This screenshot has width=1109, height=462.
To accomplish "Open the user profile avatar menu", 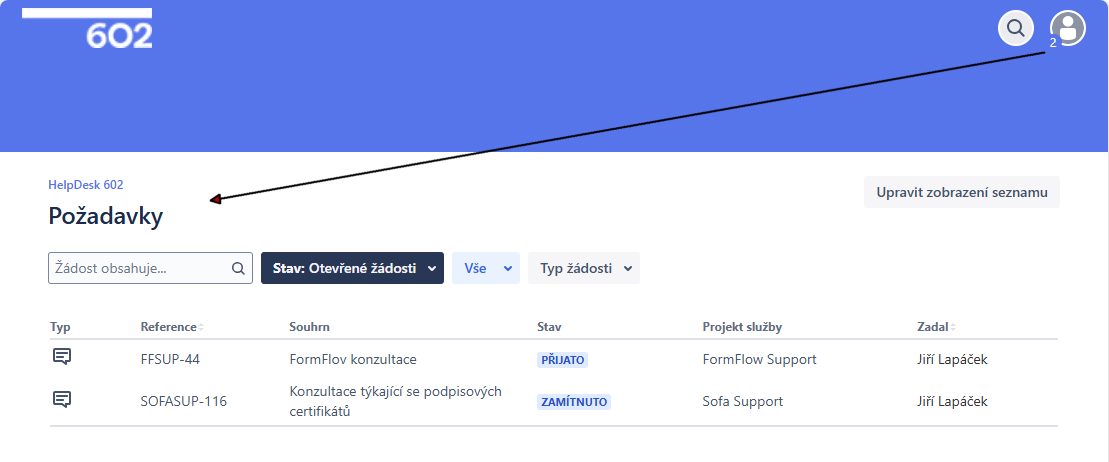I will [1067, 28].
